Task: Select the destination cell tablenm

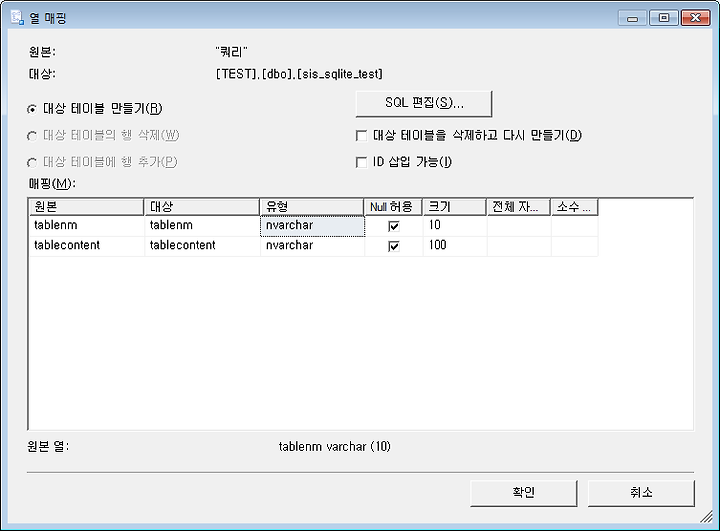Action: tap(202, 226)
